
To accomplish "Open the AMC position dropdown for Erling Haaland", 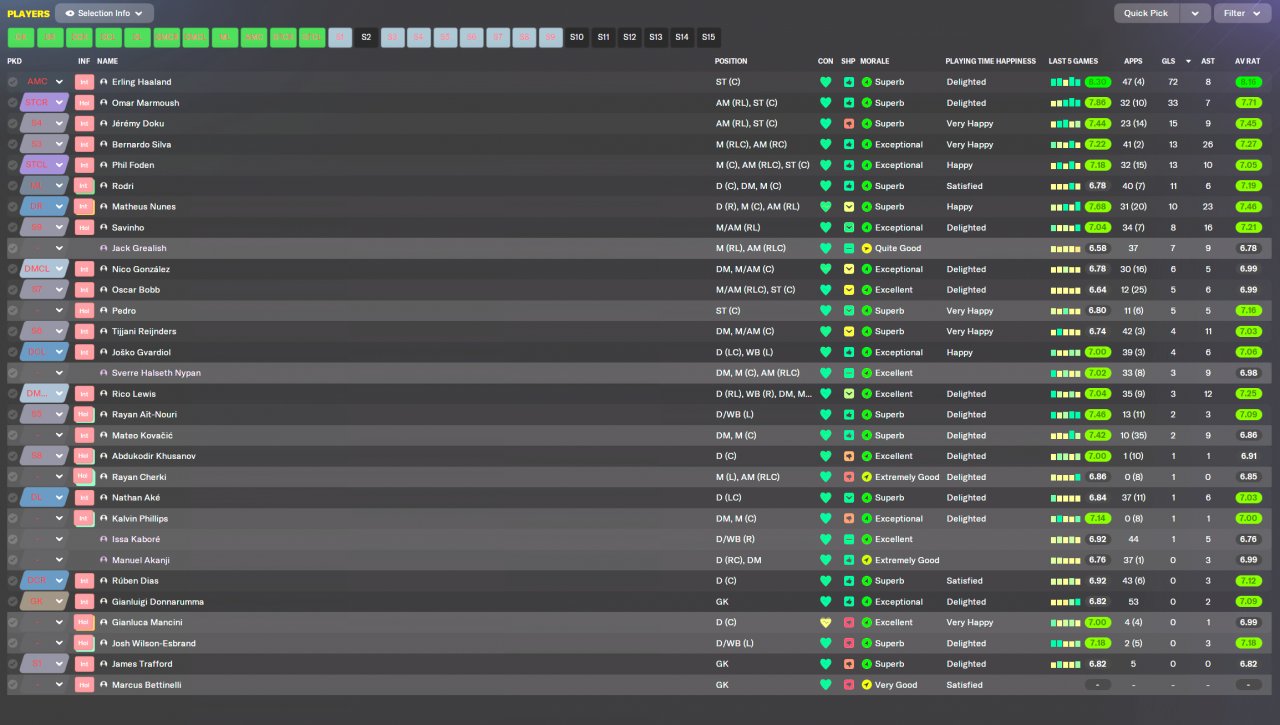I will [45, 82].
